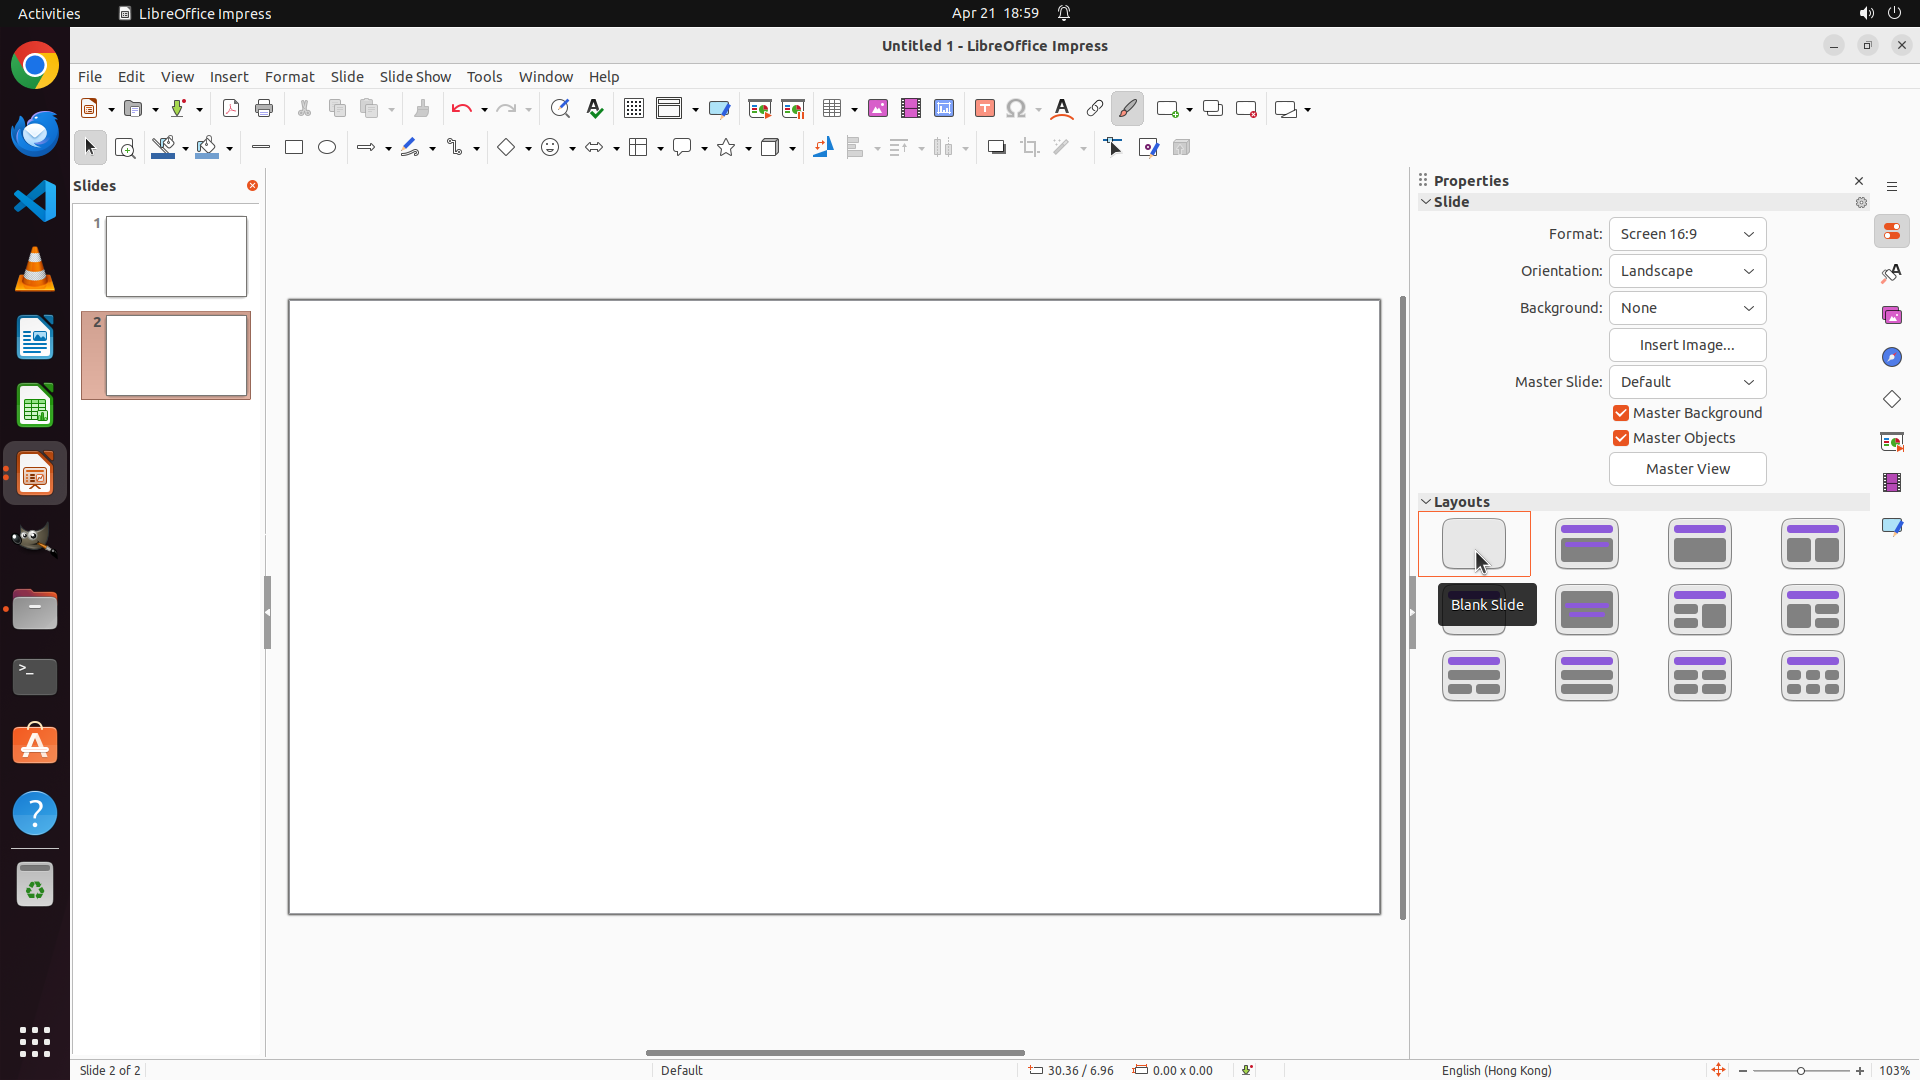1920x1080 pixels.
Task: Open the Gallery sidebar deck
Action: [x=1892, y=316]
